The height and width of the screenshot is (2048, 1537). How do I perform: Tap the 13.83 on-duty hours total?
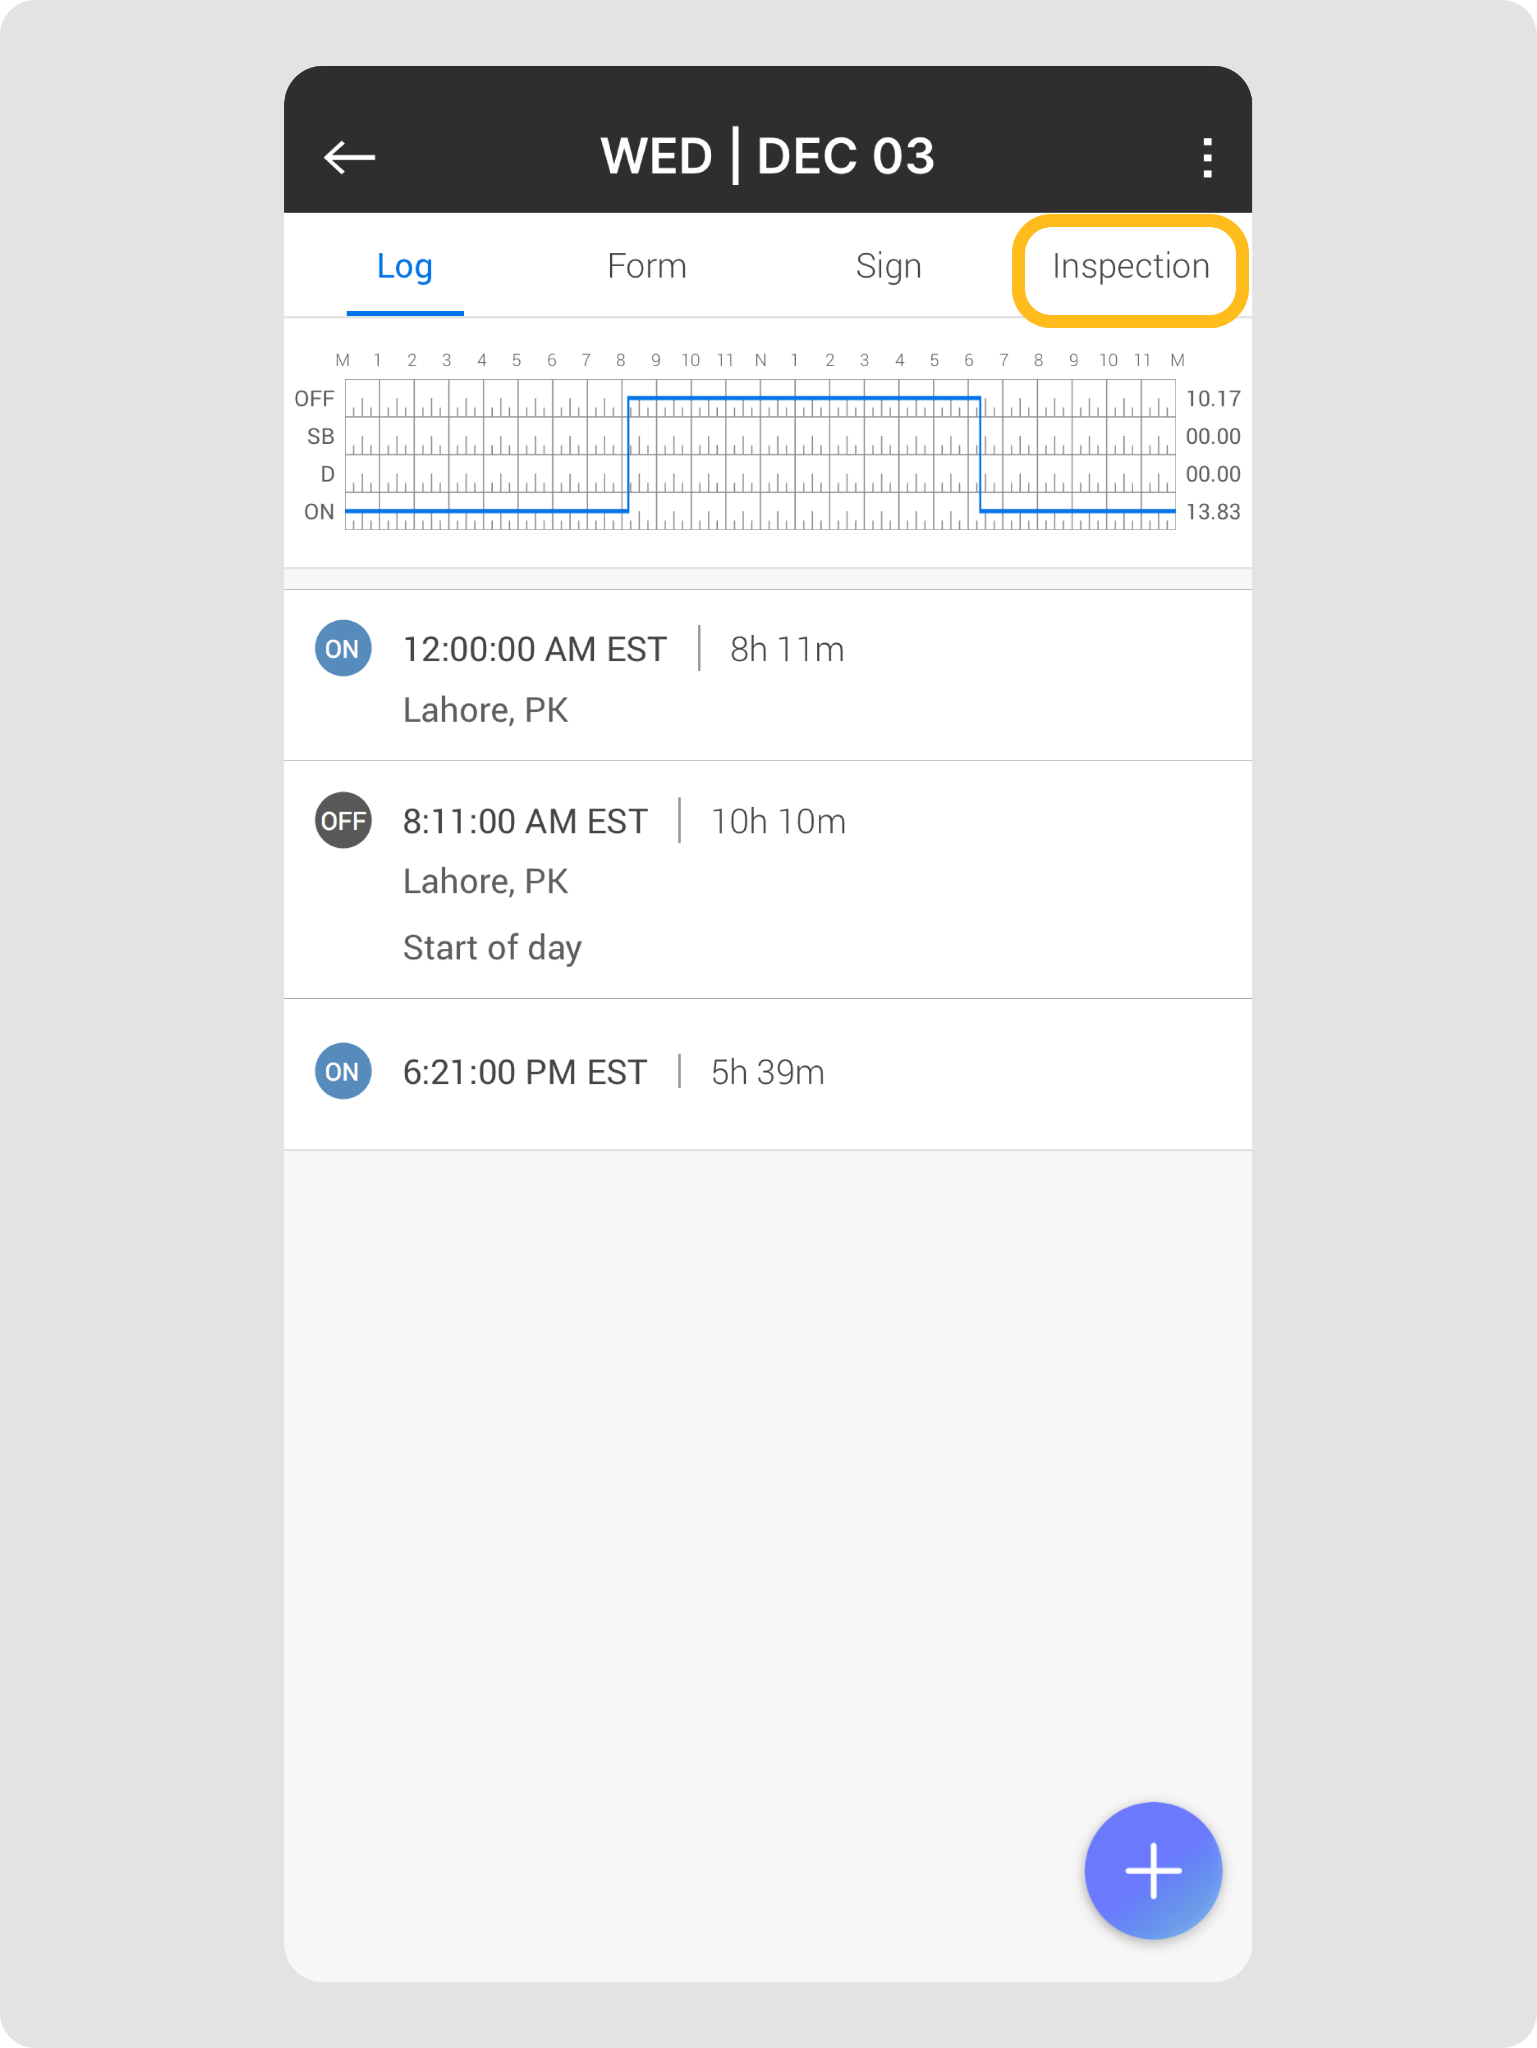(x=1212, y=512)
